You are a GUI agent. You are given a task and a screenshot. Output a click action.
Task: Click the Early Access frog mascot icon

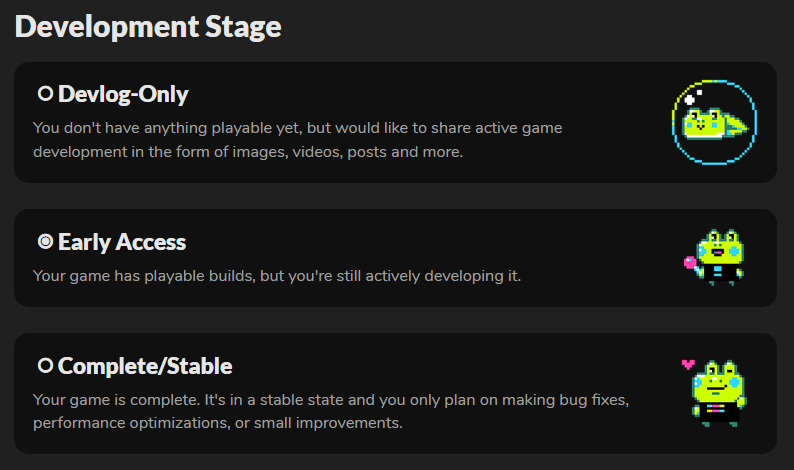coord(717,256)
